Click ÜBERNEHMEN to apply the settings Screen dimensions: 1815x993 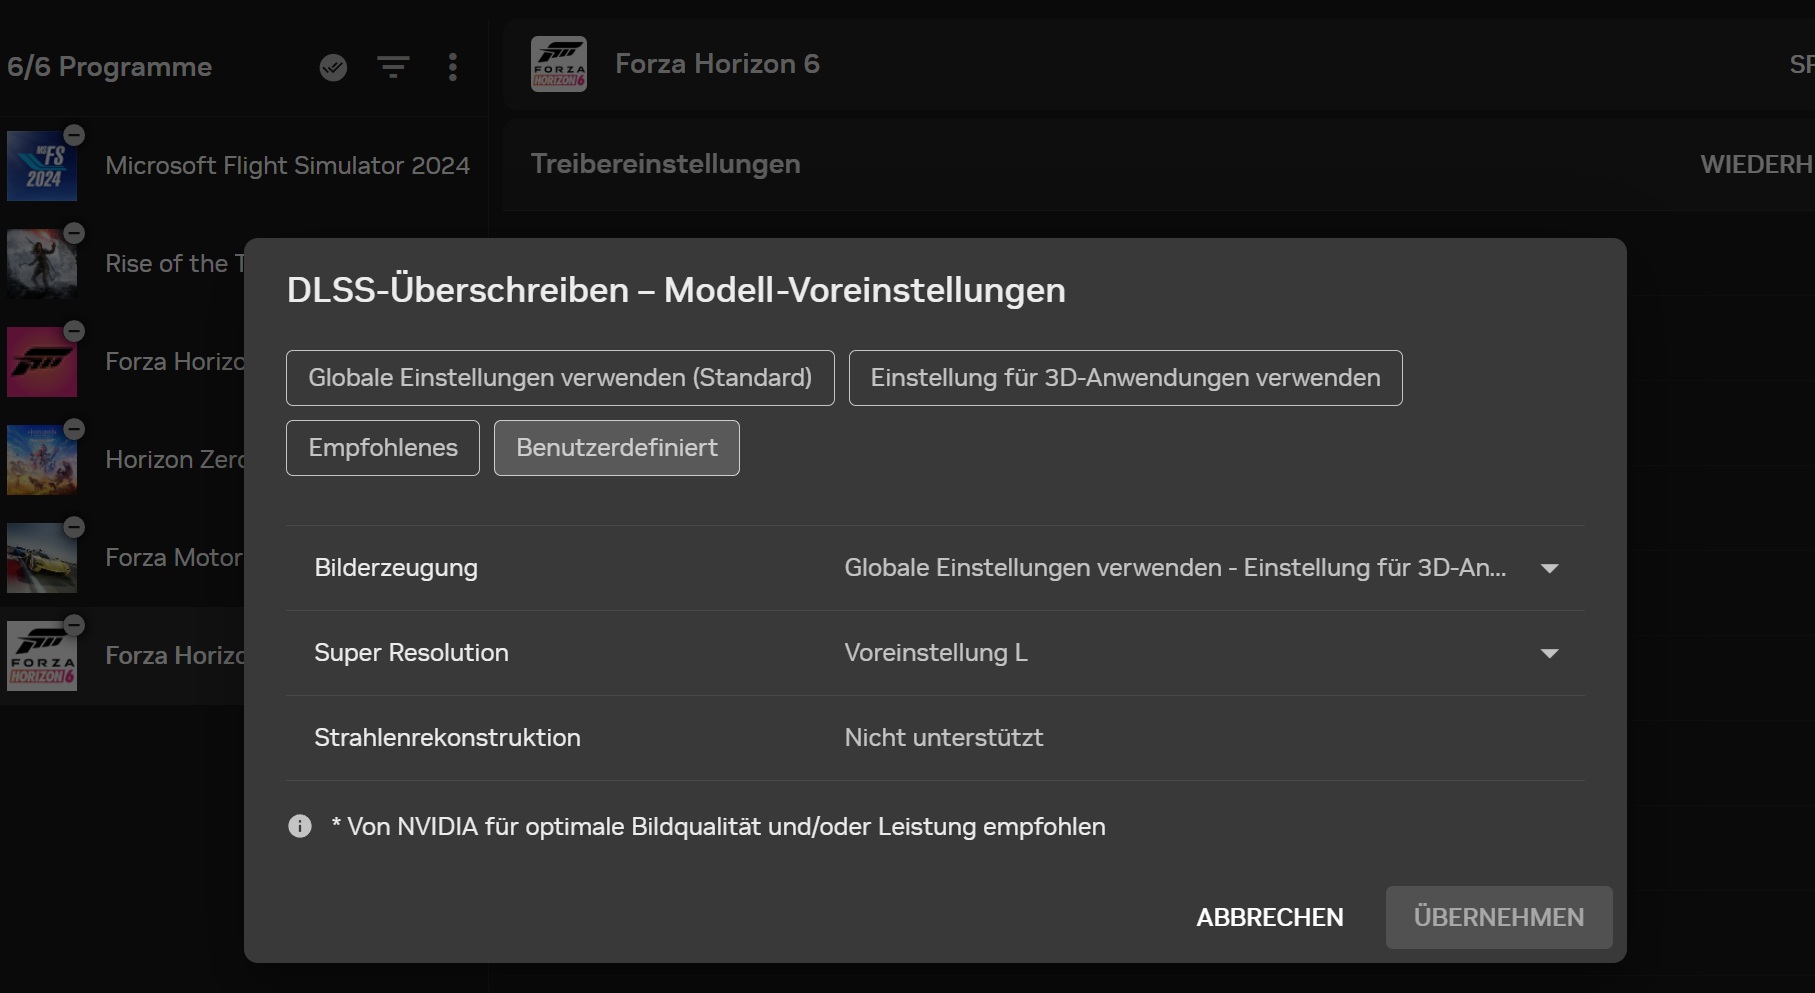(1499, 917)
